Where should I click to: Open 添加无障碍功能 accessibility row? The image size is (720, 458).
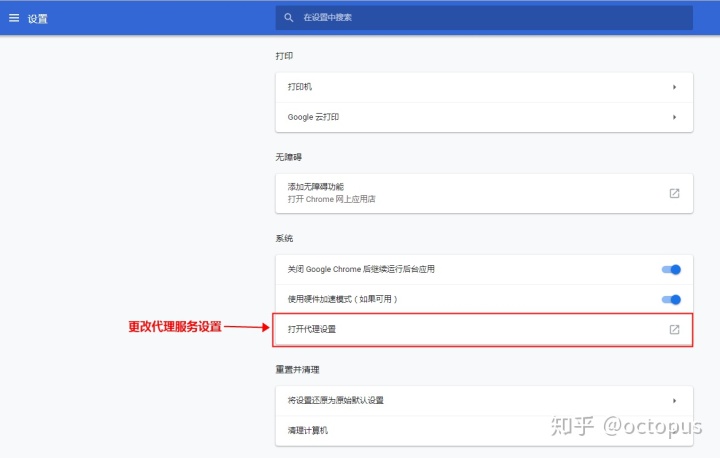point(484,193)
